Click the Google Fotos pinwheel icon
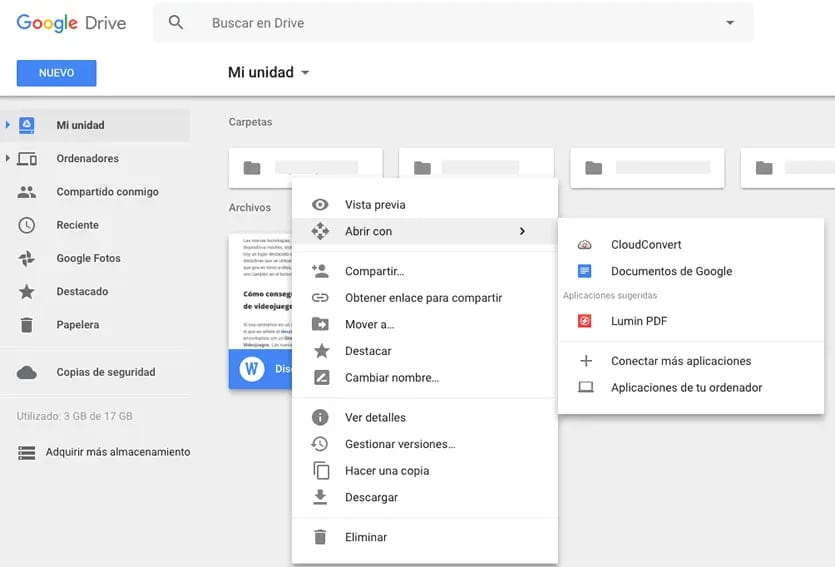 coord(27,258)
